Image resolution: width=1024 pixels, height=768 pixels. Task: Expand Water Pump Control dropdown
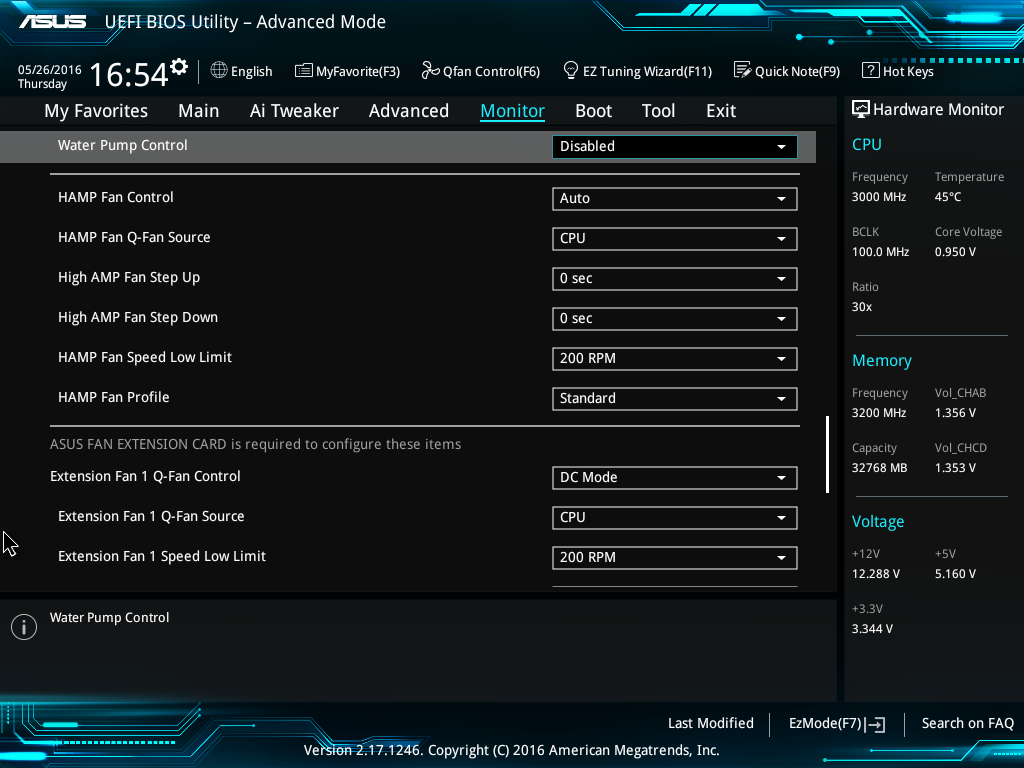(x=675, y=146)
